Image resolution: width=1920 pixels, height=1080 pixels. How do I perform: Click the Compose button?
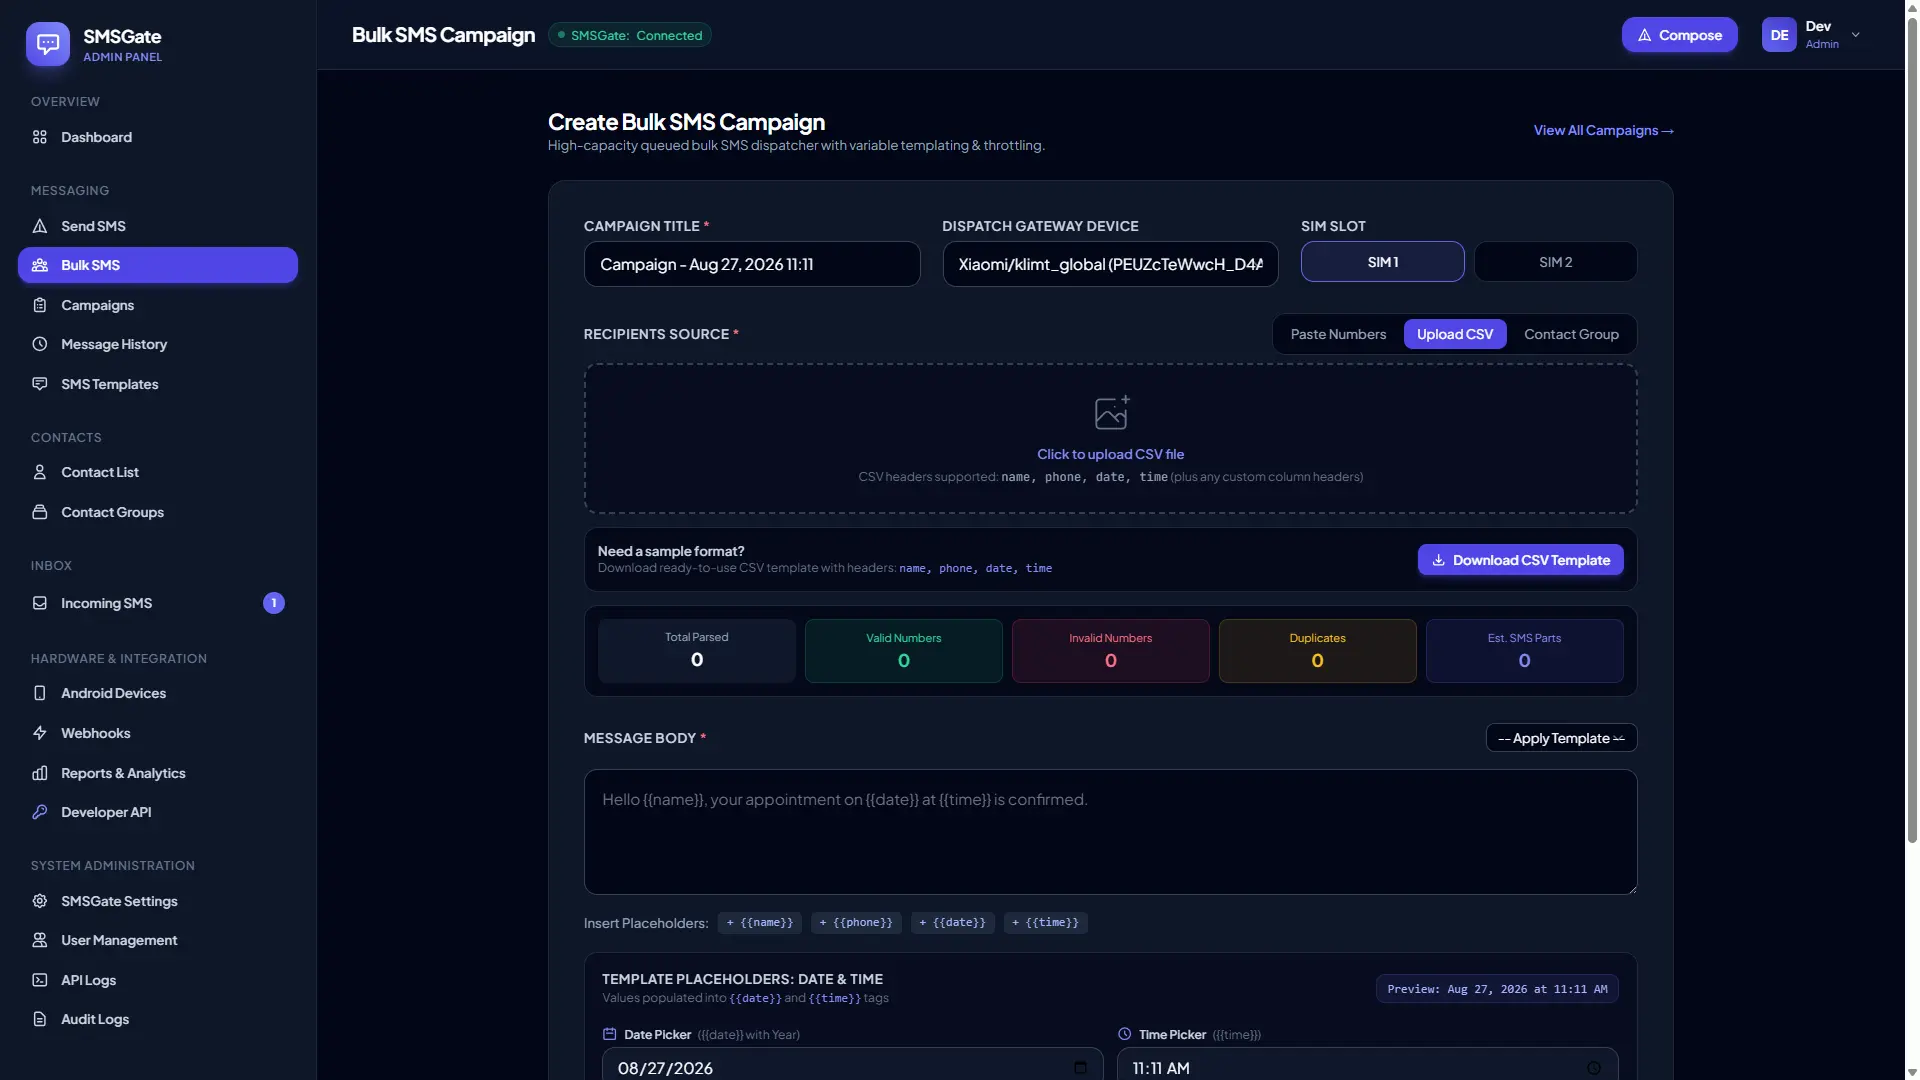1679,35
